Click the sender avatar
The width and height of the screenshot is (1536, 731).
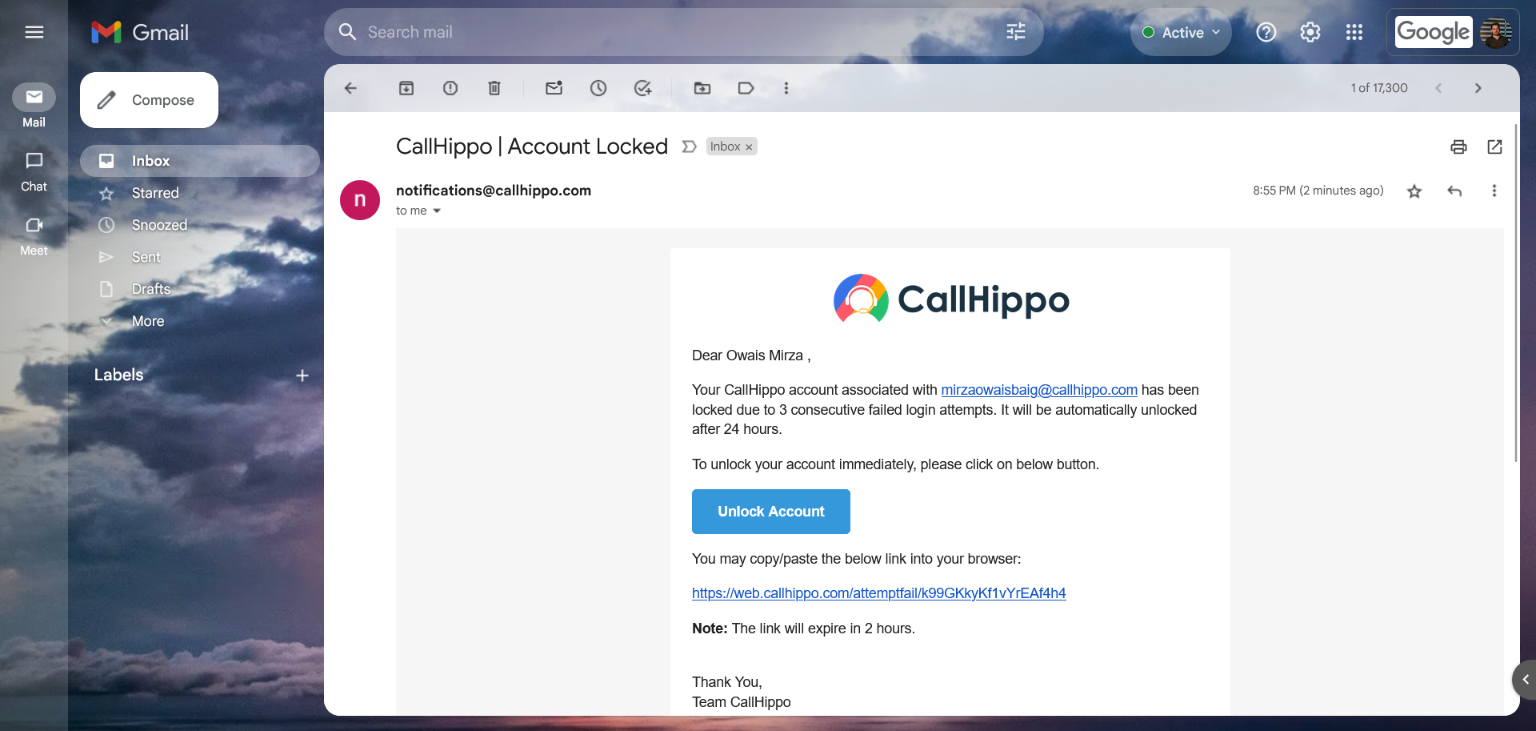(x=360, y=200)
